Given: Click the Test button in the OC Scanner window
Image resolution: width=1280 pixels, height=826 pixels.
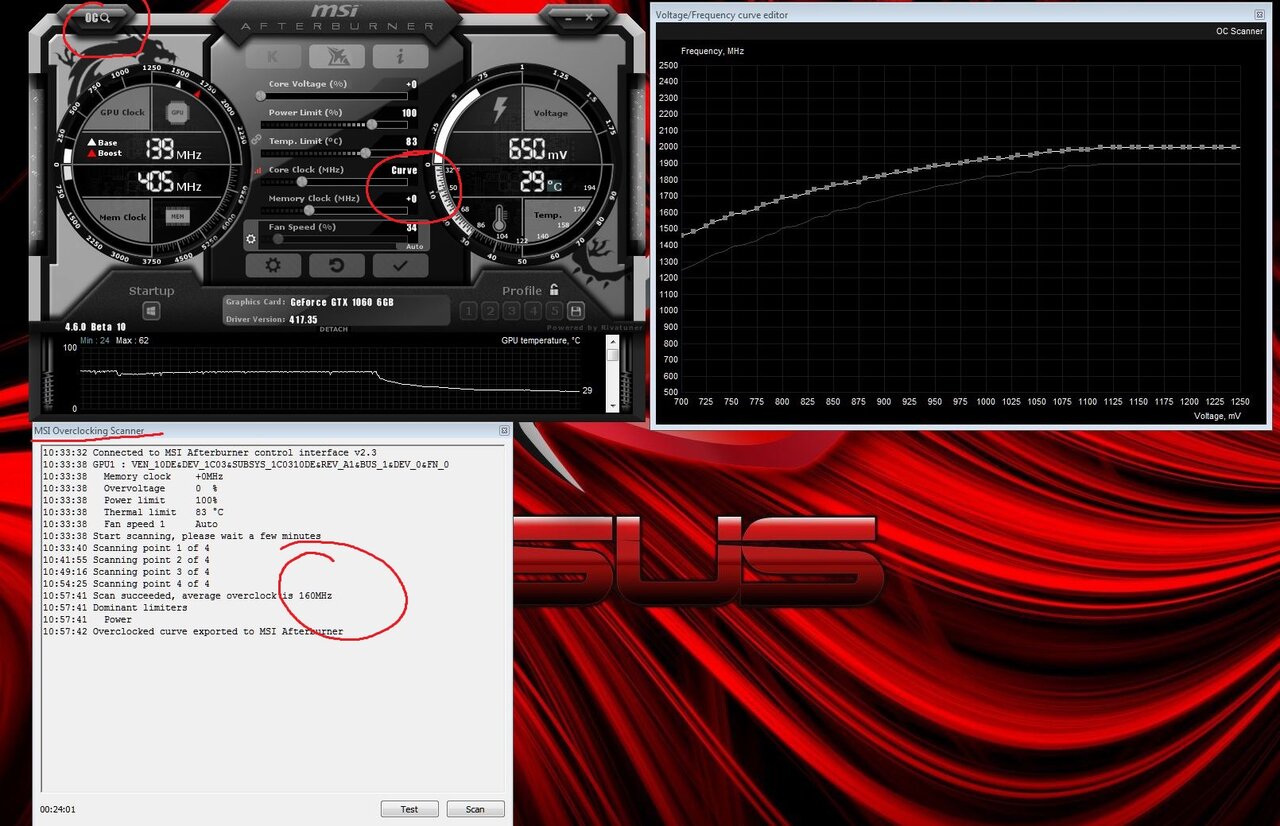Looking at the screenshot, I should (x=409, y=809).
